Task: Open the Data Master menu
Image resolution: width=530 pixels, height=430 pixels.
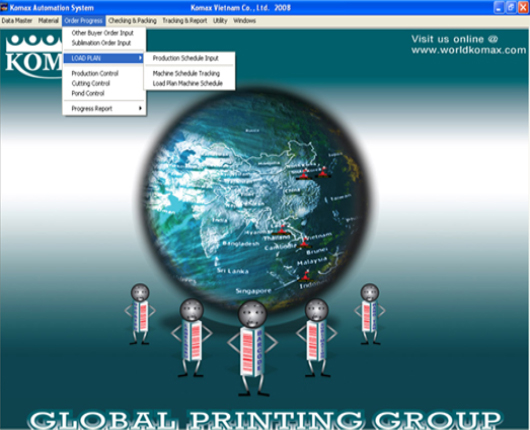Action: 17,21
